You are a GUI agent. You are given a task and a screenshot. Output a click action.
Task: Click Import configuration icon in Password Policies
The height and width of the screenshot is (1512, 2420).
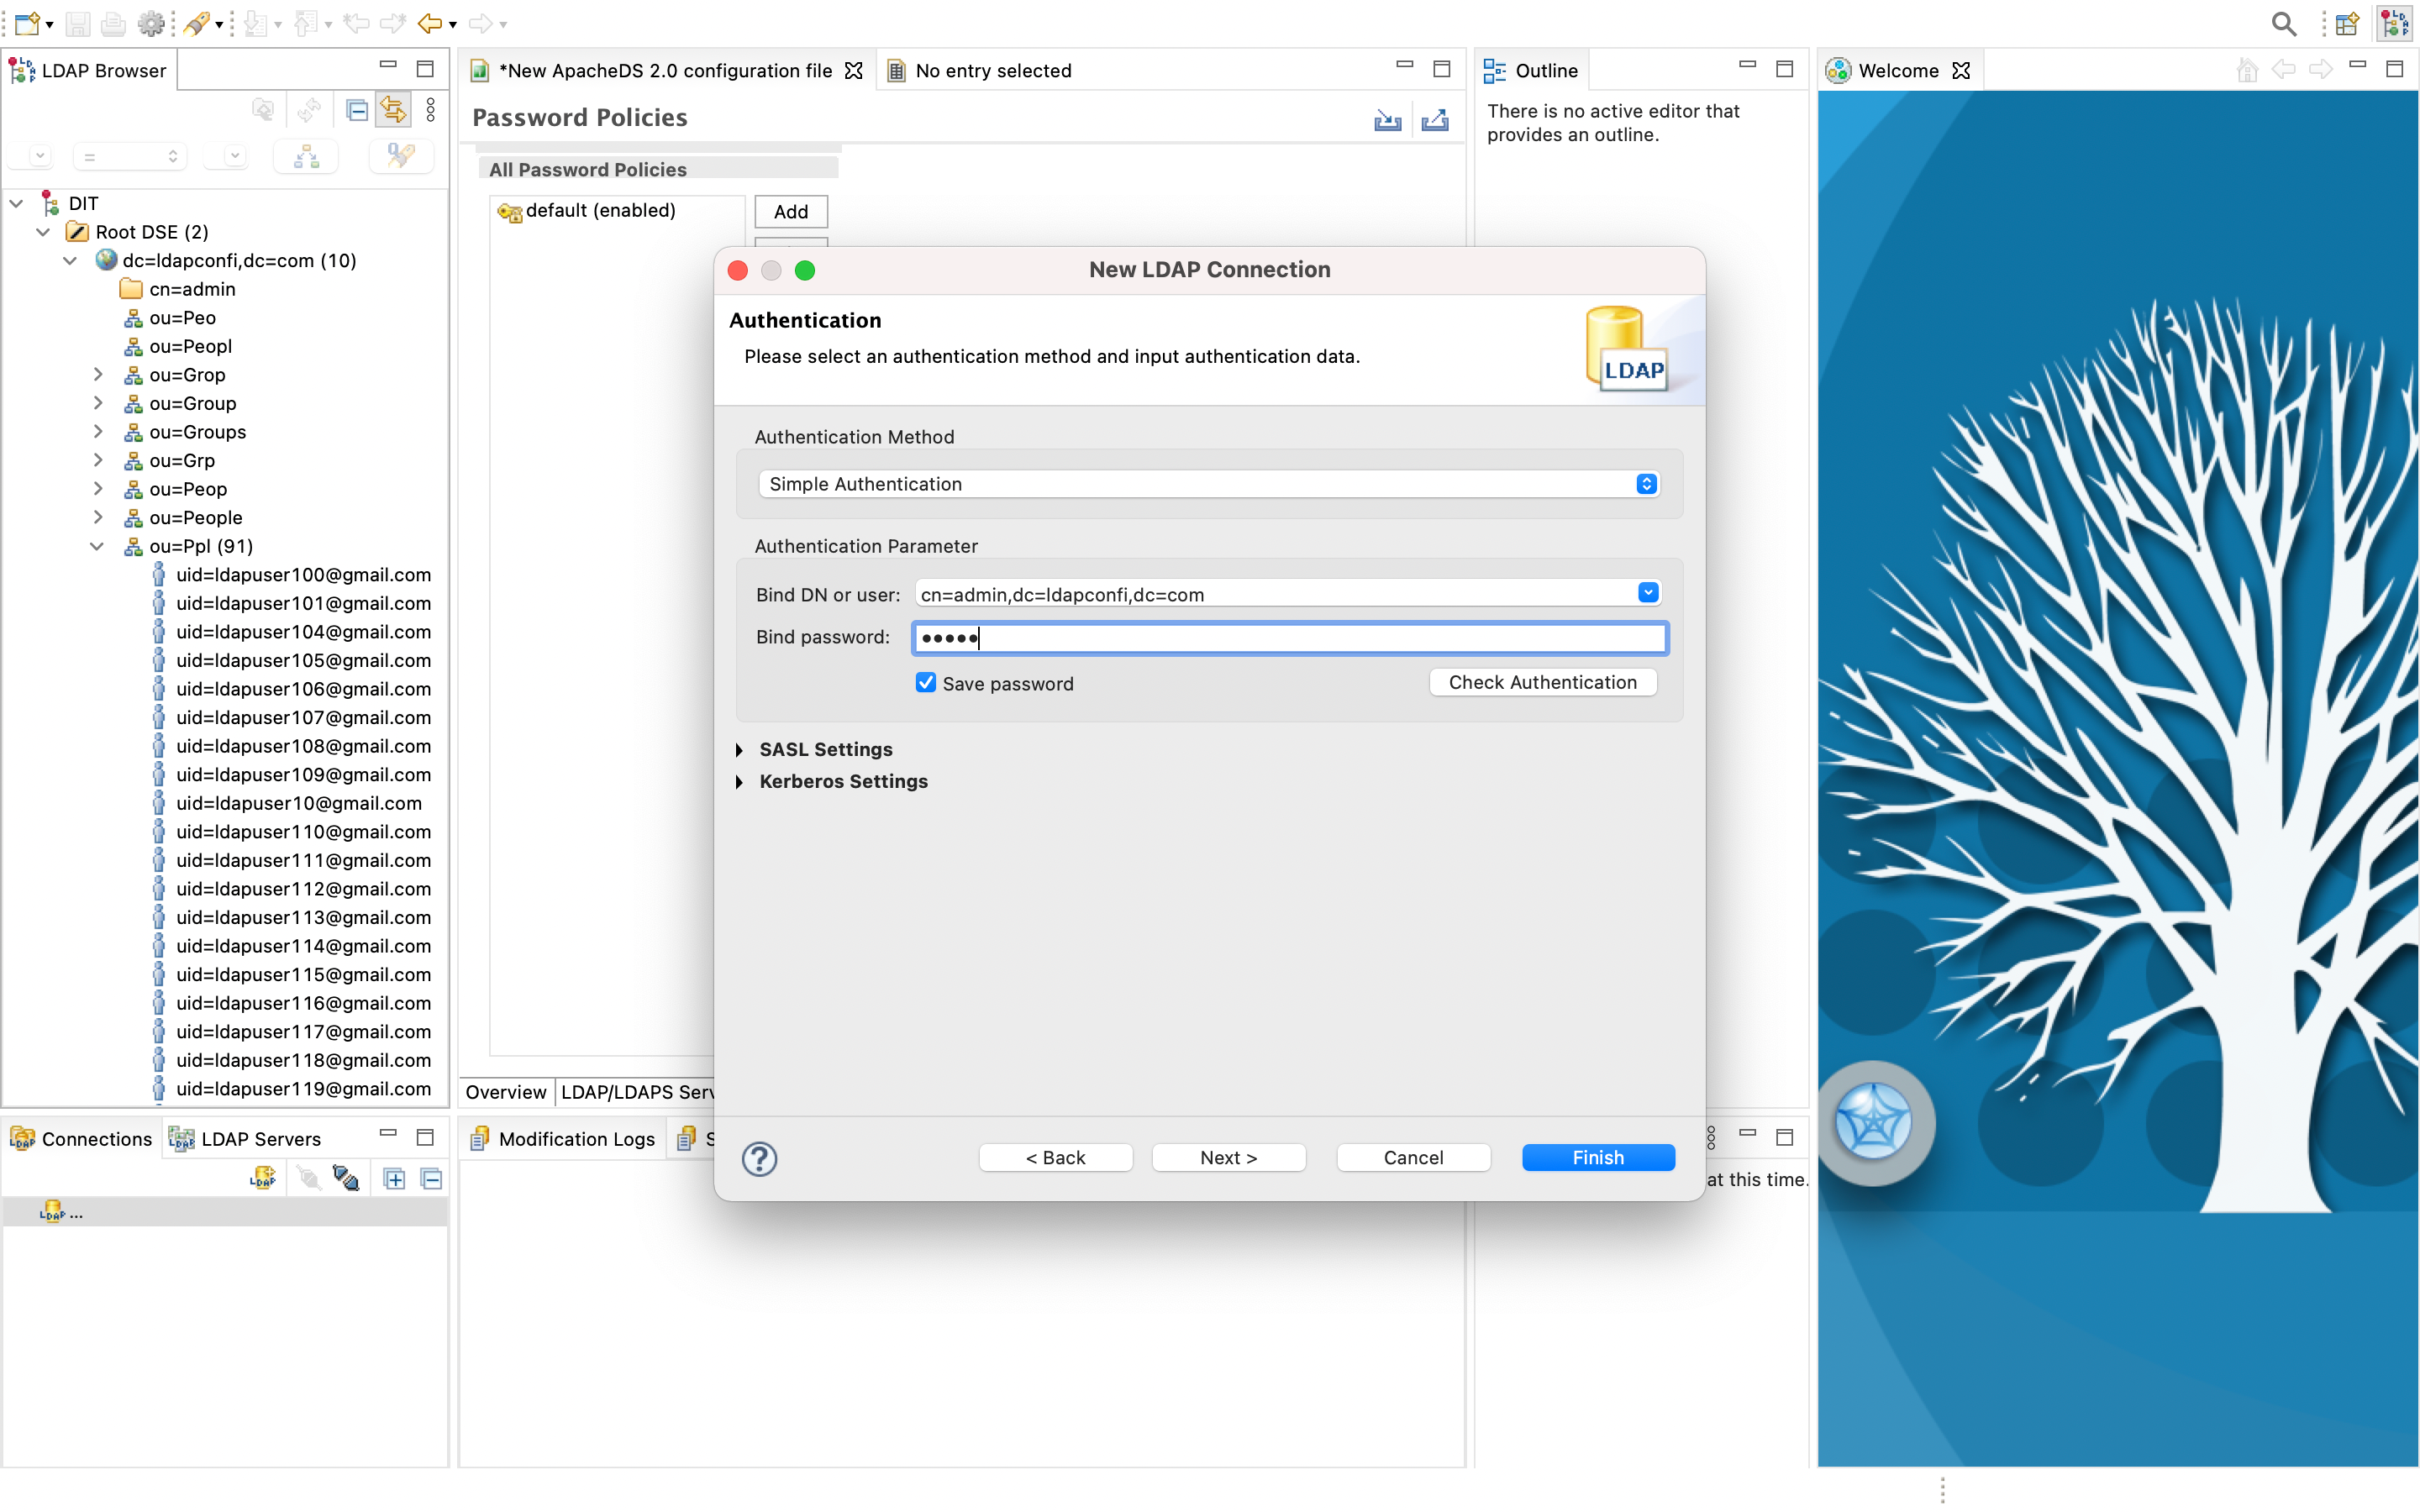tap(1388, 120)
